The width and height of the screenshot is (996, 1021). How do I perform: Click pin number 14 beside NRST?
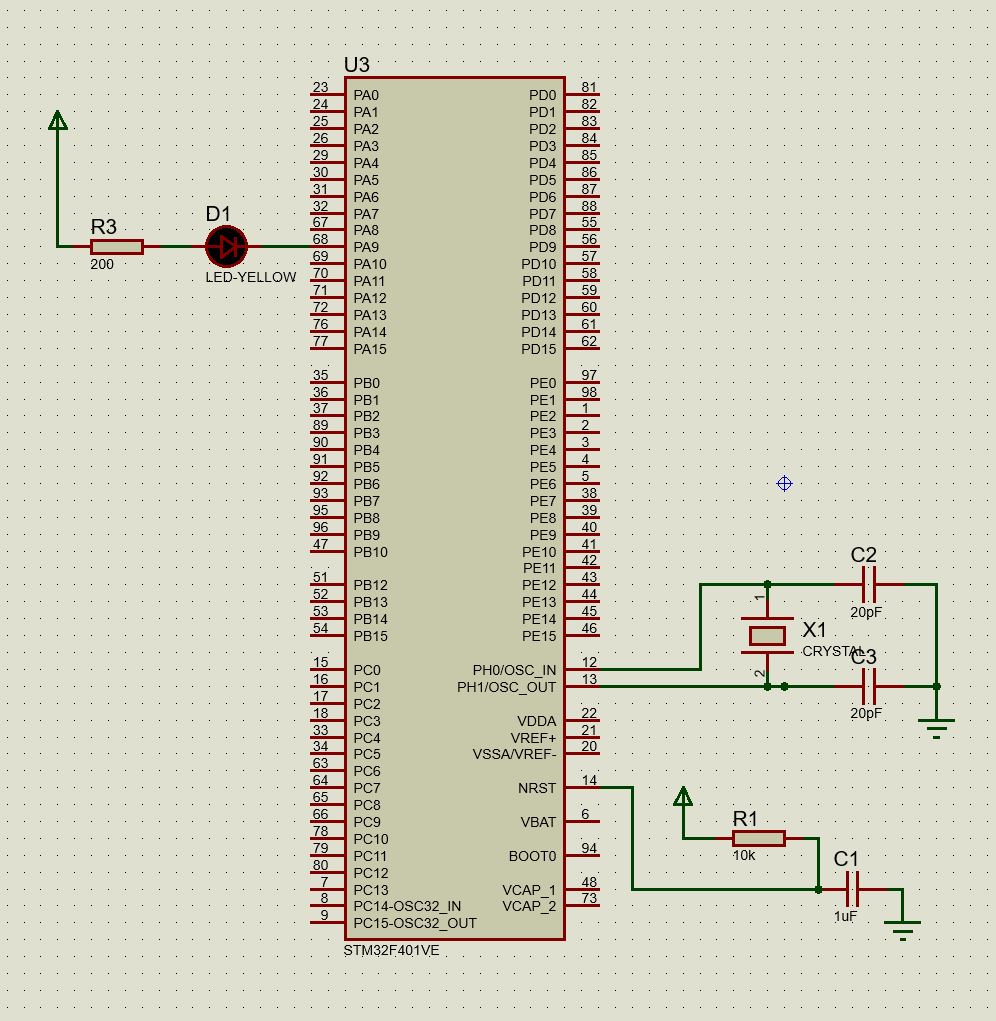pyautogui.click(x=589, y=780)
